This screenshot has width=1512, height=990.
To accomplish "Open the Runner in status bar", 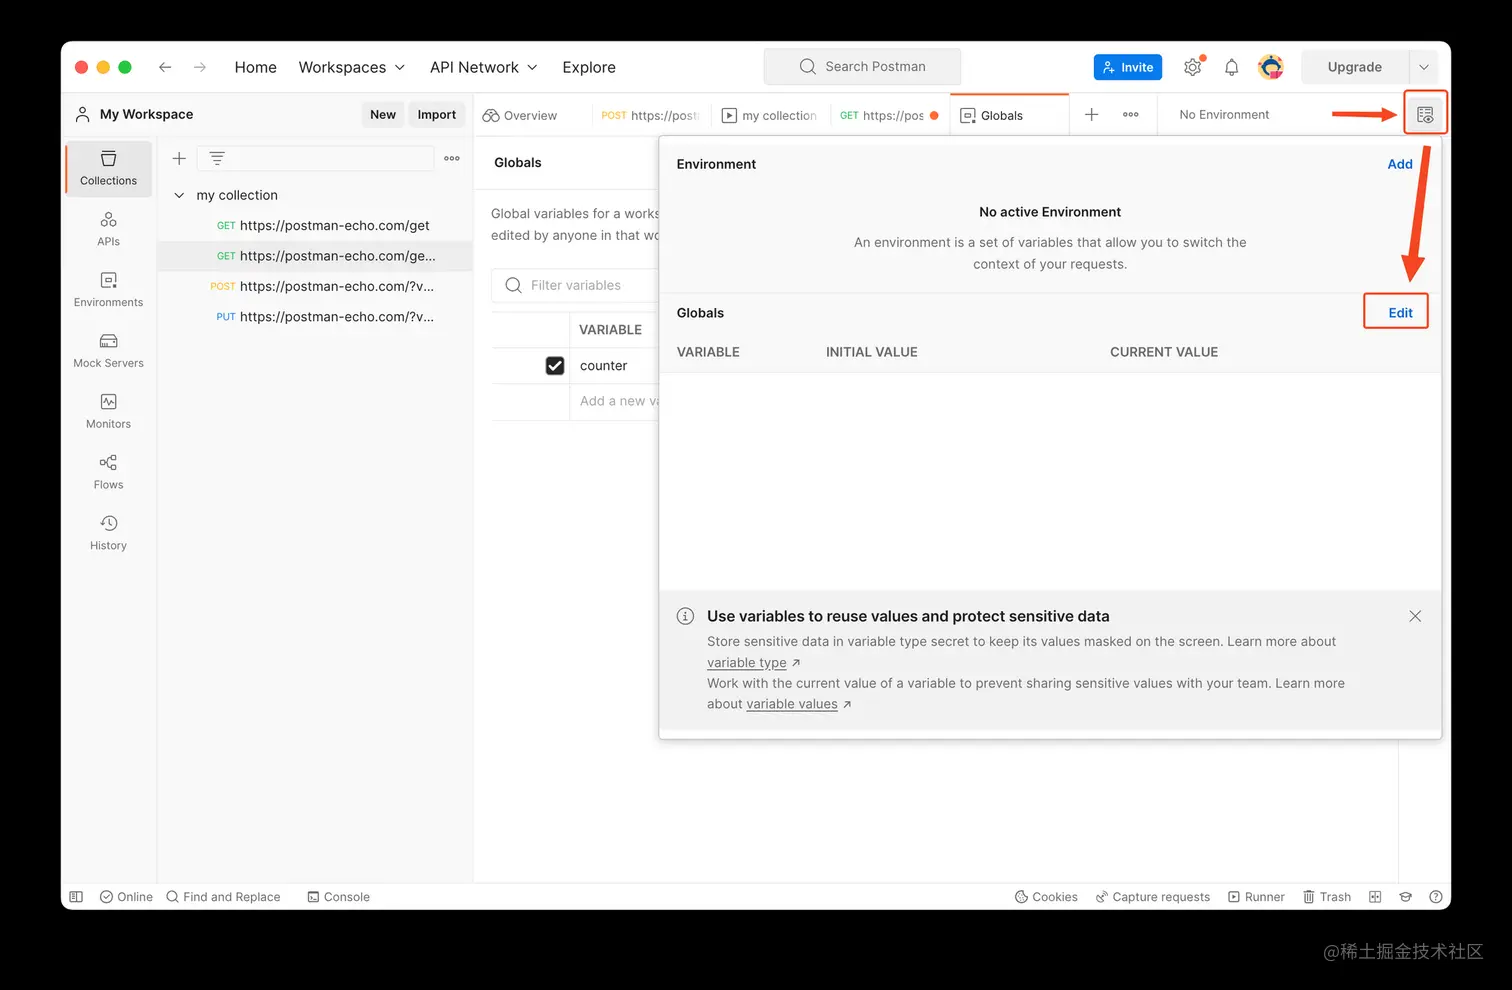I will [x=1256, y=897].
